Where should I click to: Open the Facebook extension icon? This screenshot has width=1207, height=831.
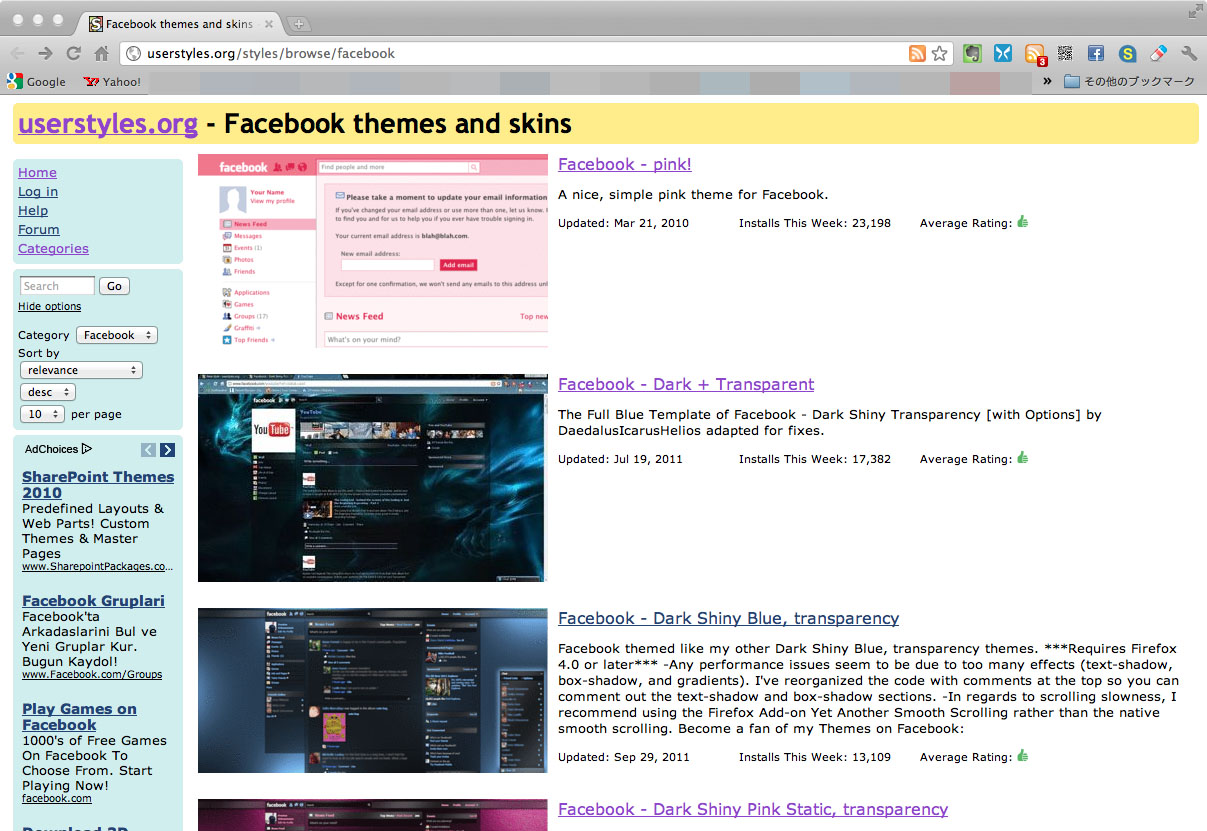(x=1096, y=54)
